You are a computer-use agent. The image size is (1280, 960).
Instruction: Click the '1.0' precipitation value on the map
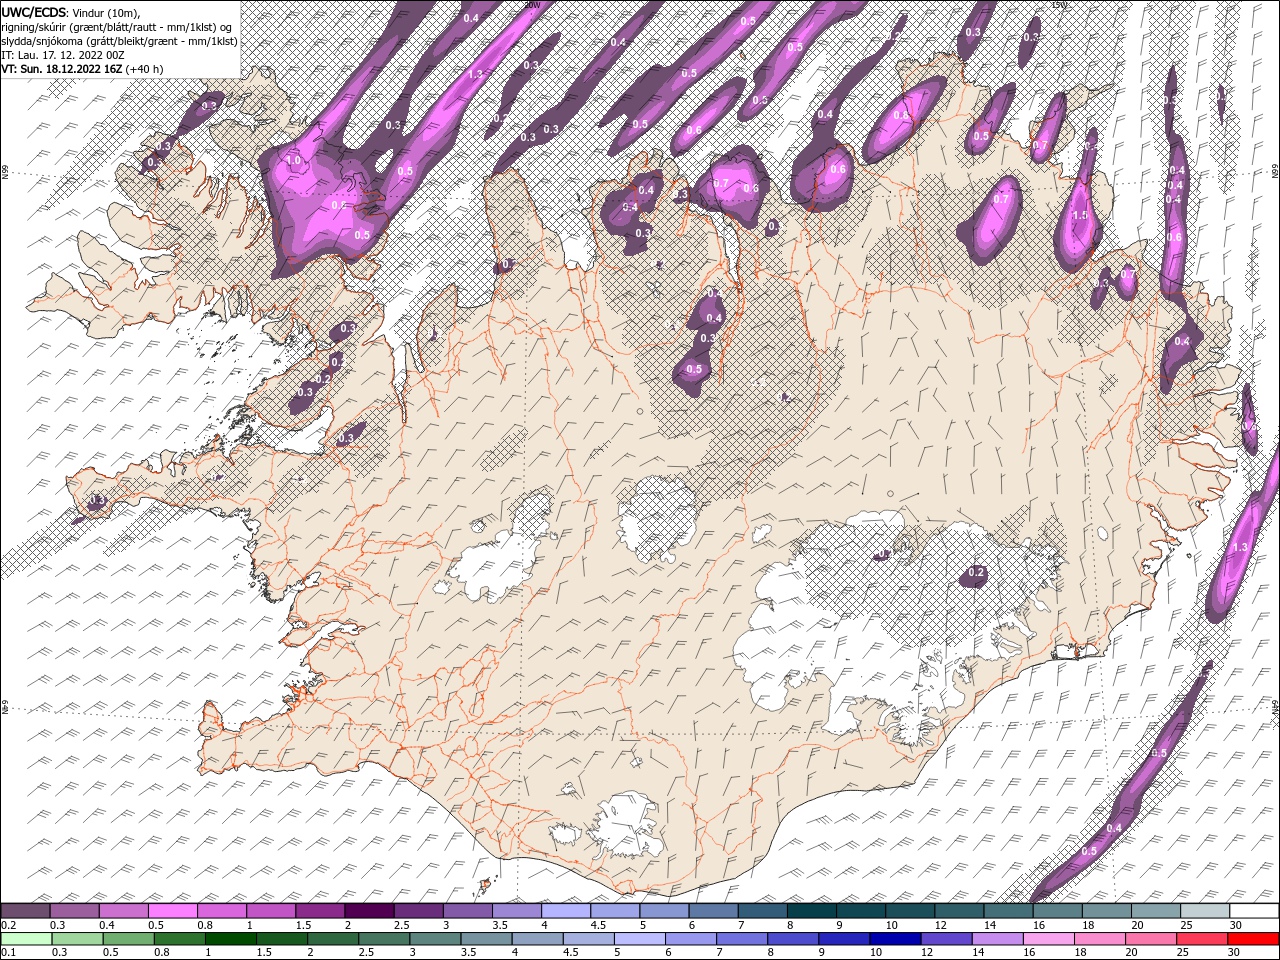click(293, 160)
